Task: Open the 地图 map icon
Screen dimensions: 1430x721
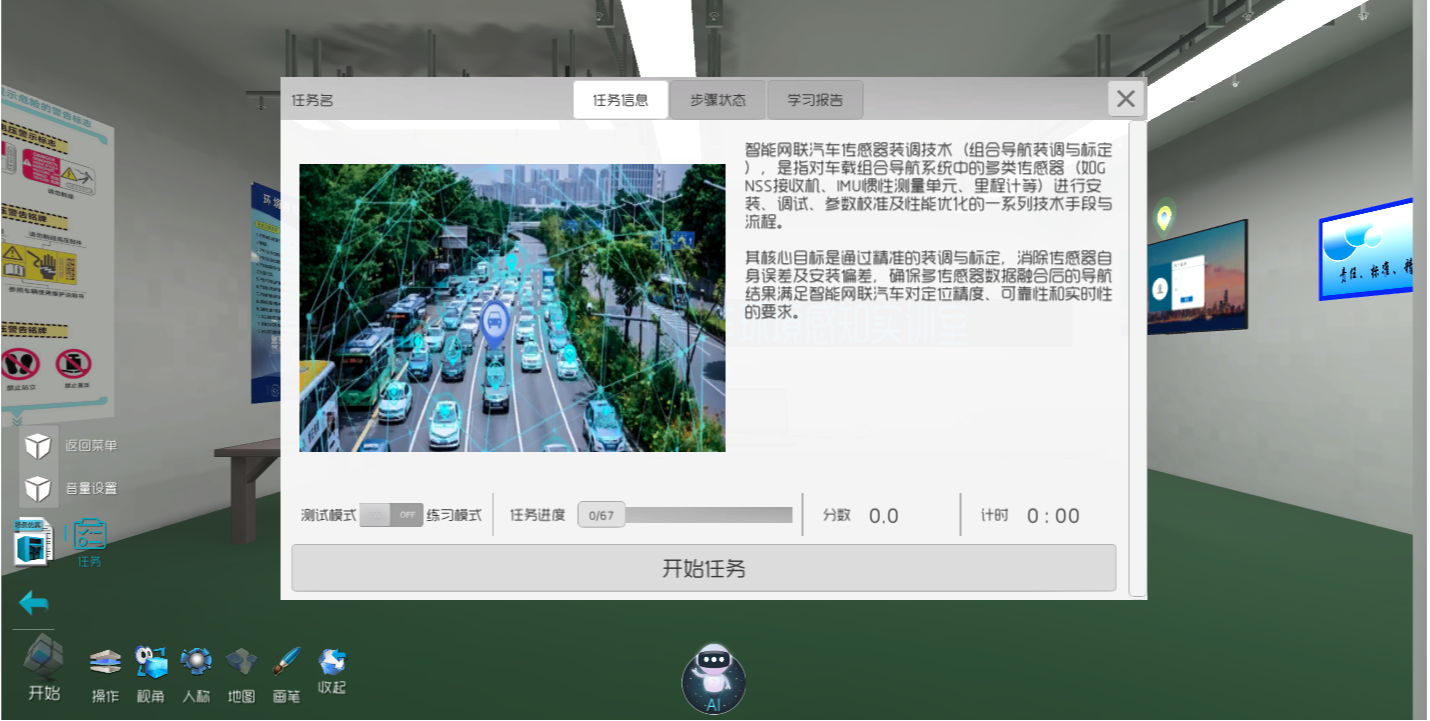Action: [x=241, y=663]
